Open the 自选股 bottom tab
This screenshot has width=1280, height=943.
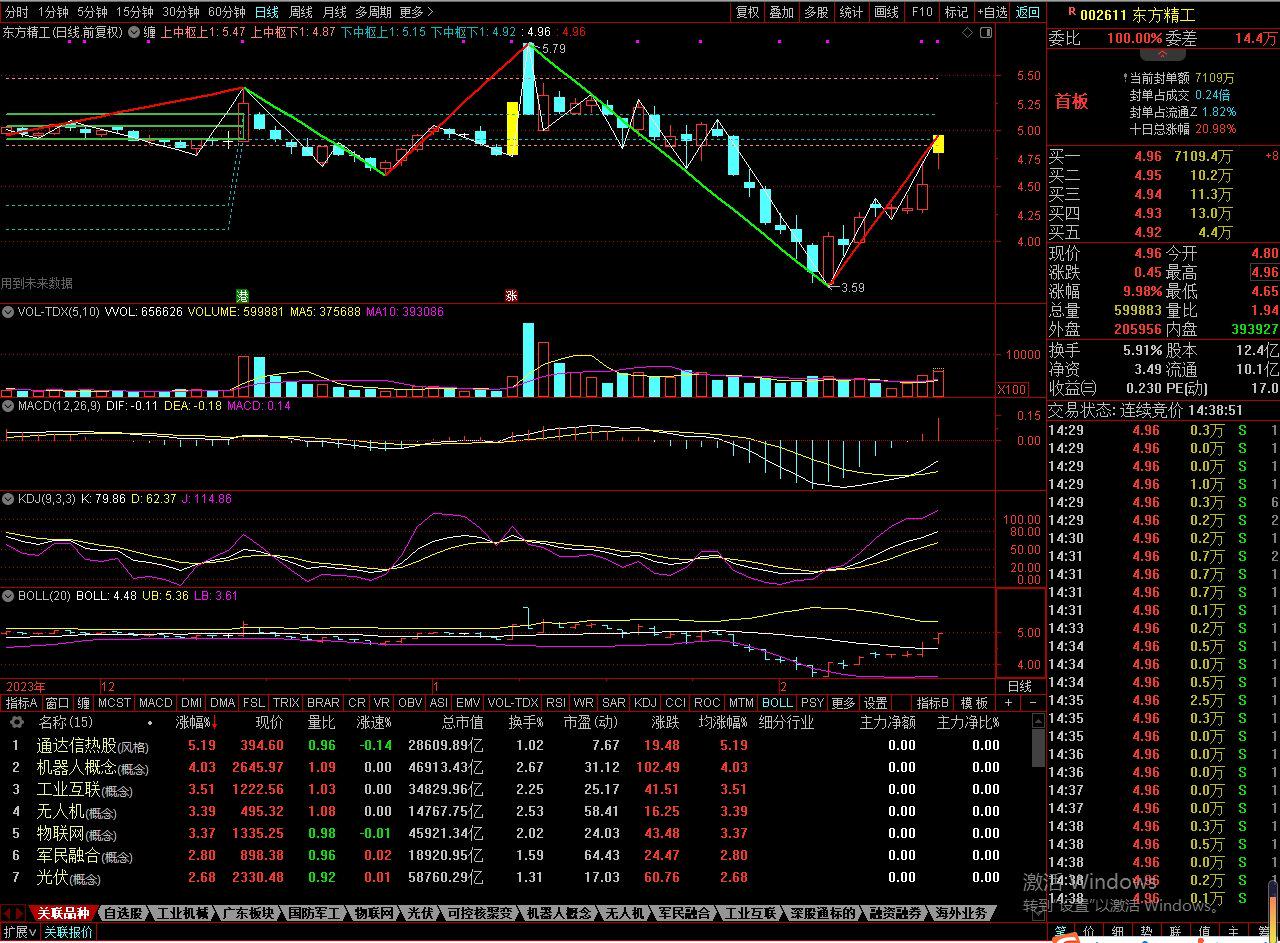pyautogui.click(x=122, y=913)
